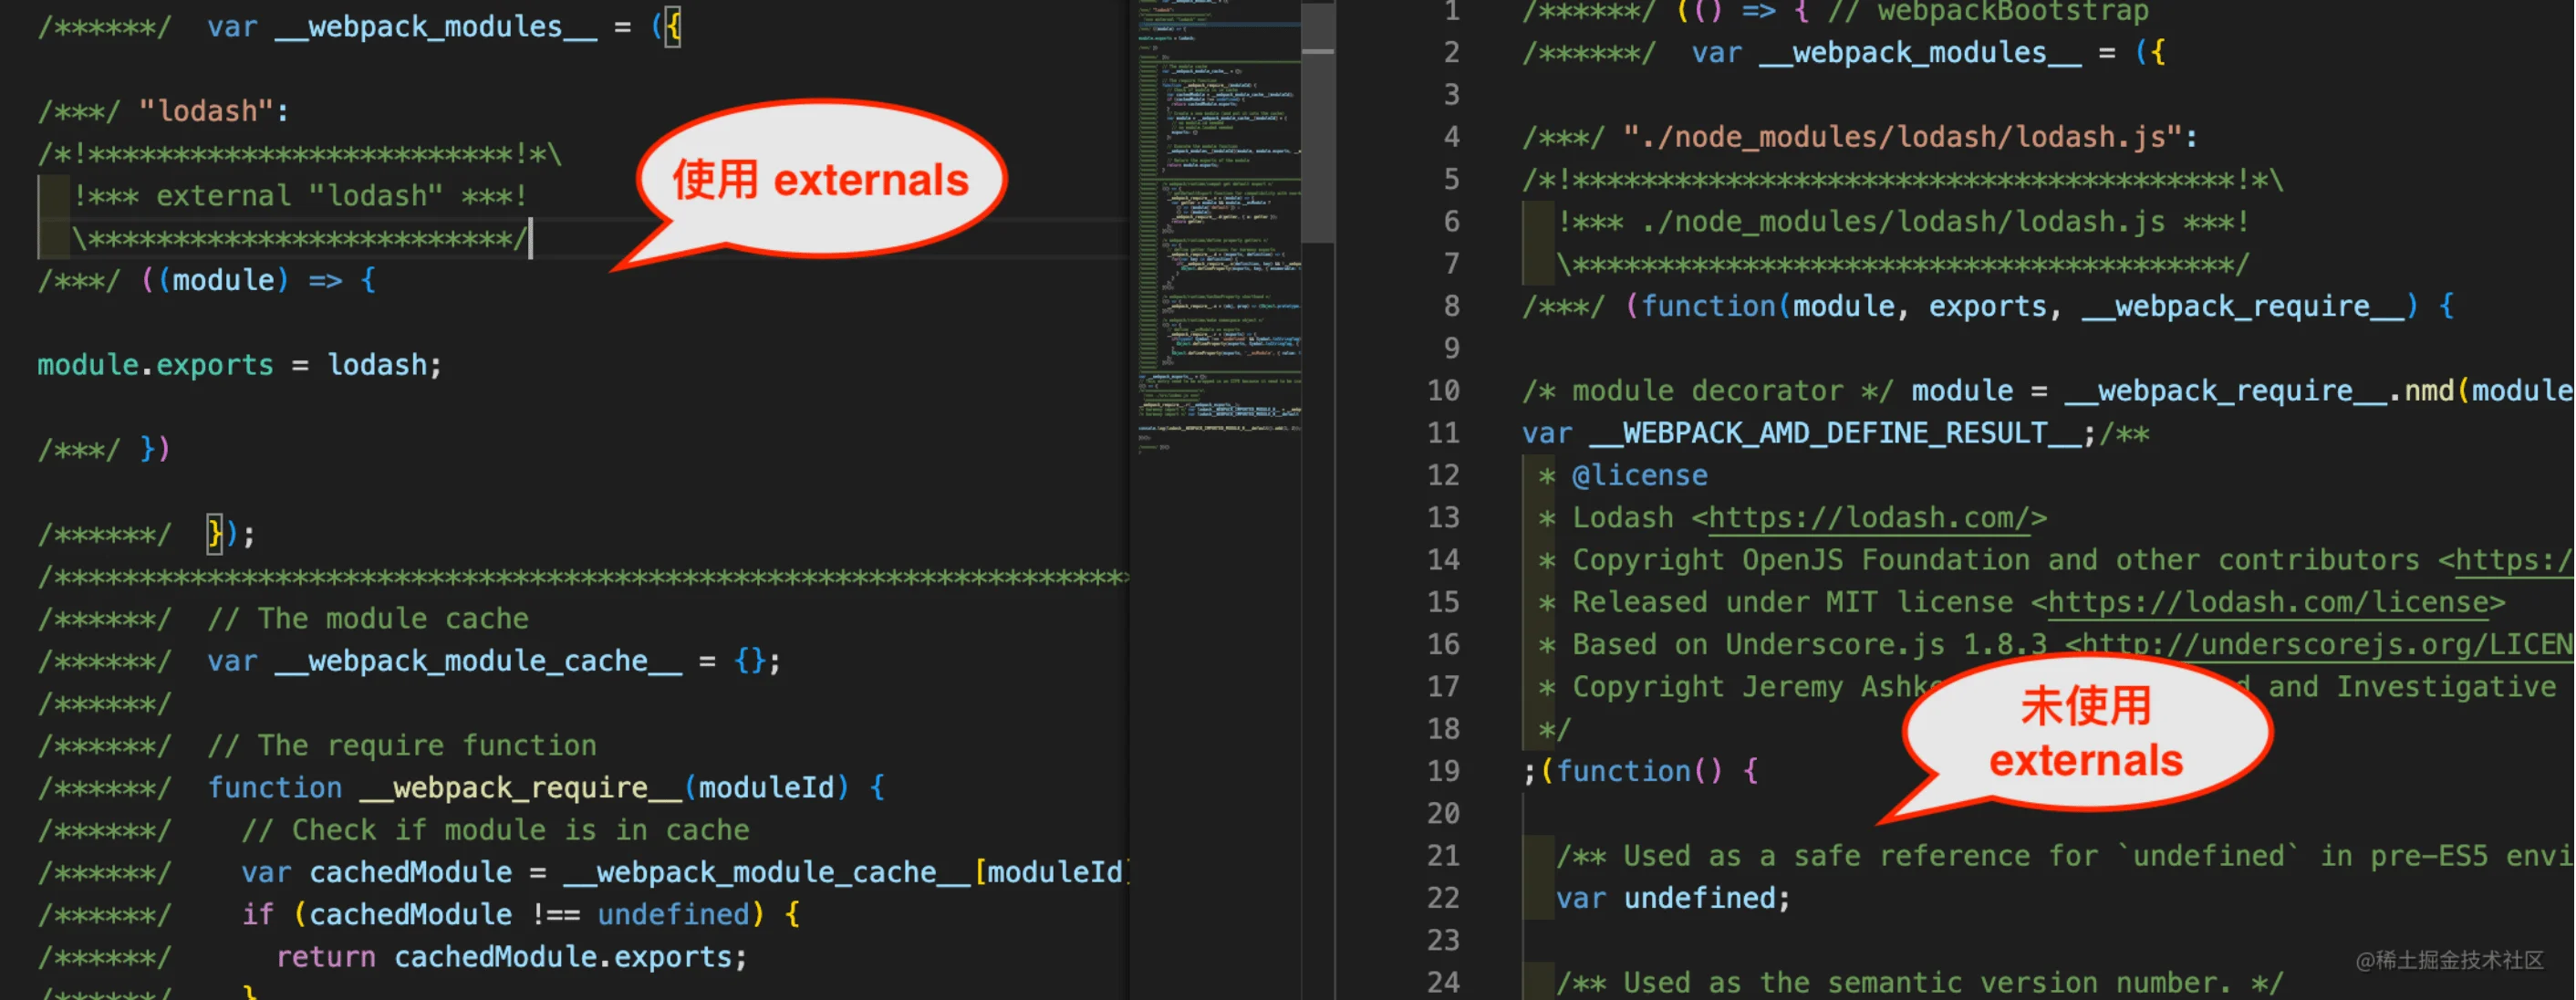2576x1000 pixels.
Task: Click the !*** ./node_modules/lodash/lodash.js ***! comment on line 6
Action: coord(1903,222)
